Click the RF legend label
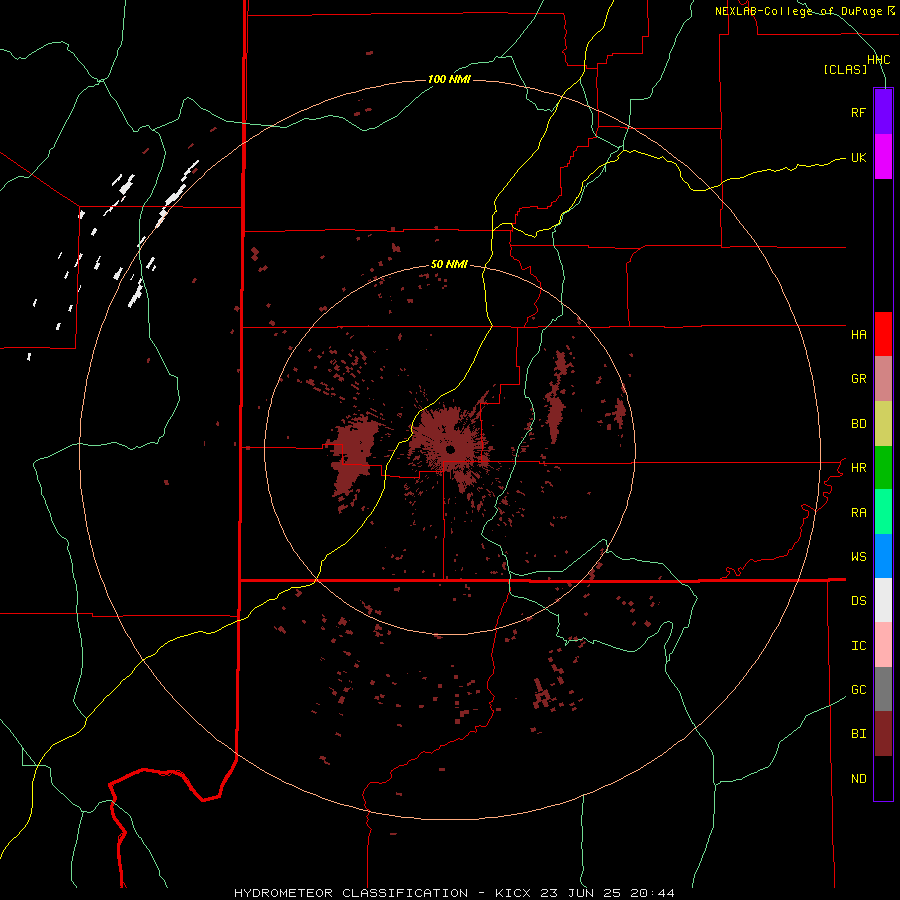Viewport: 900px width, 900px height. pos(858,112)
